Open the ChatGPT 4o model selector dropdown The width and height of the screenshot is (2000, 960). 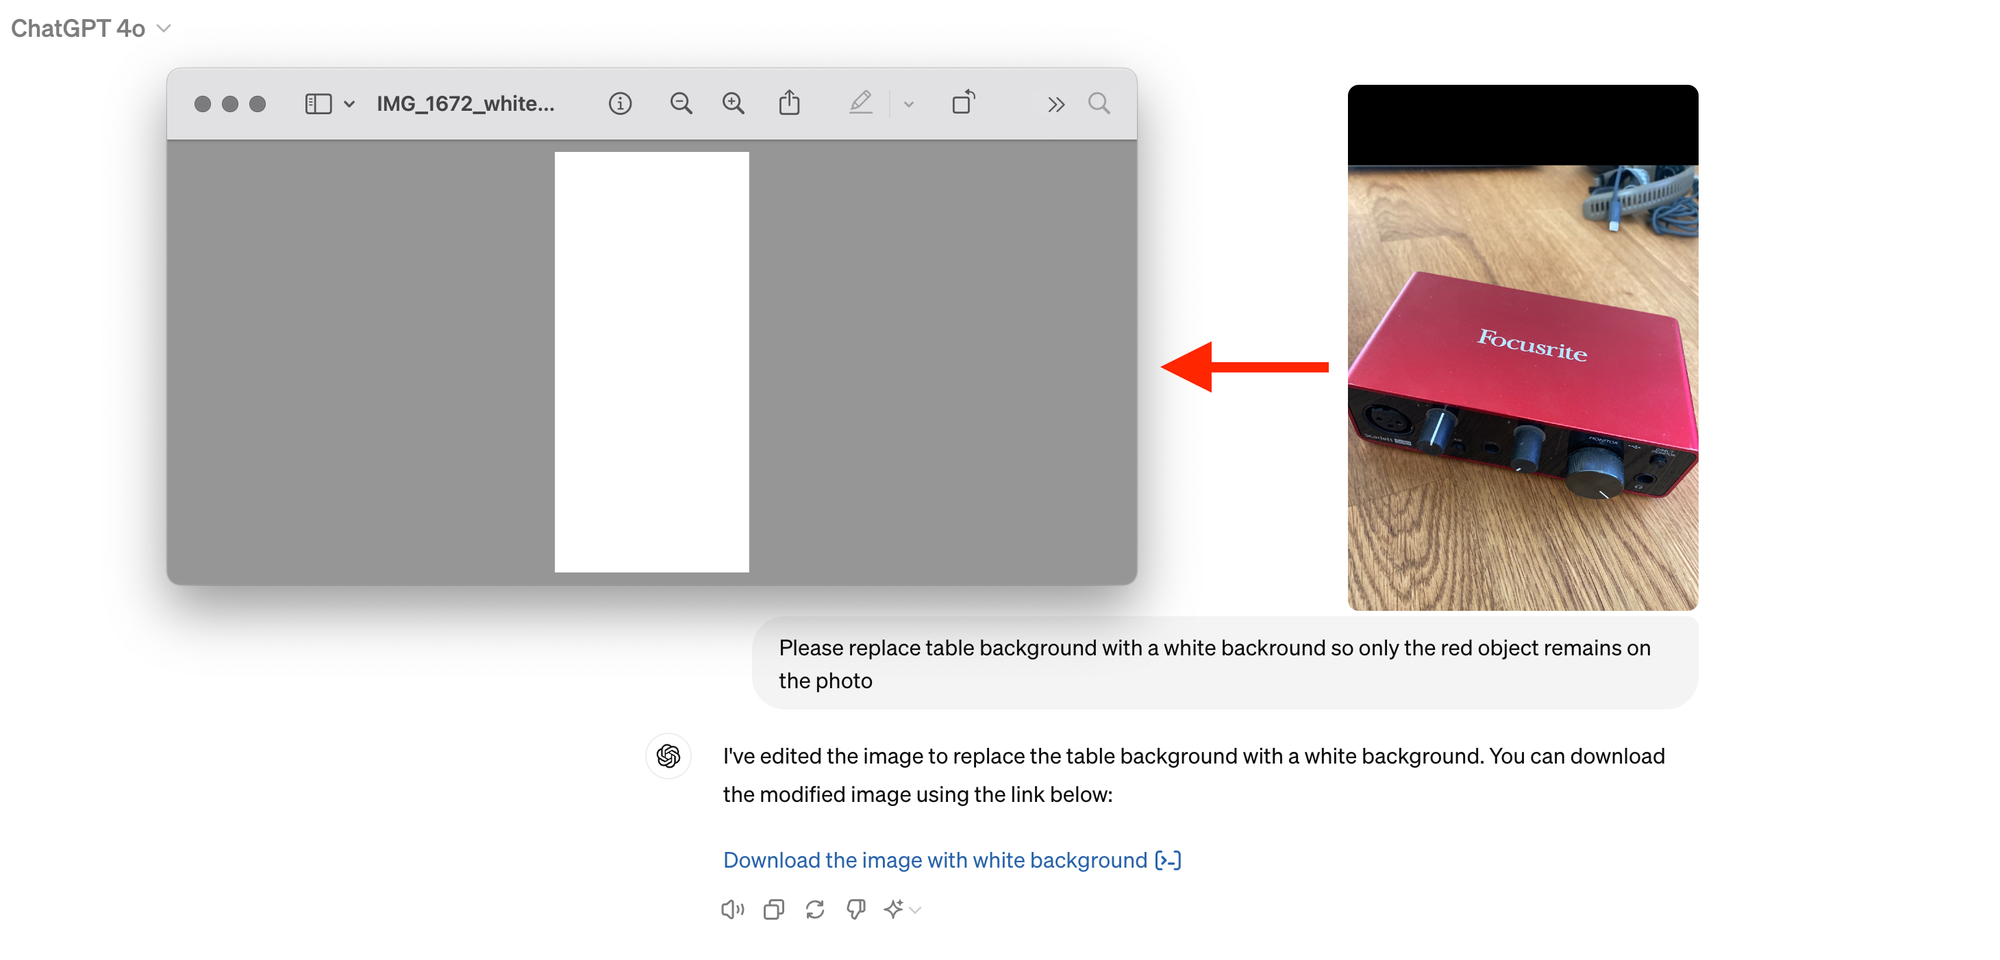click(x=90, y=28)
